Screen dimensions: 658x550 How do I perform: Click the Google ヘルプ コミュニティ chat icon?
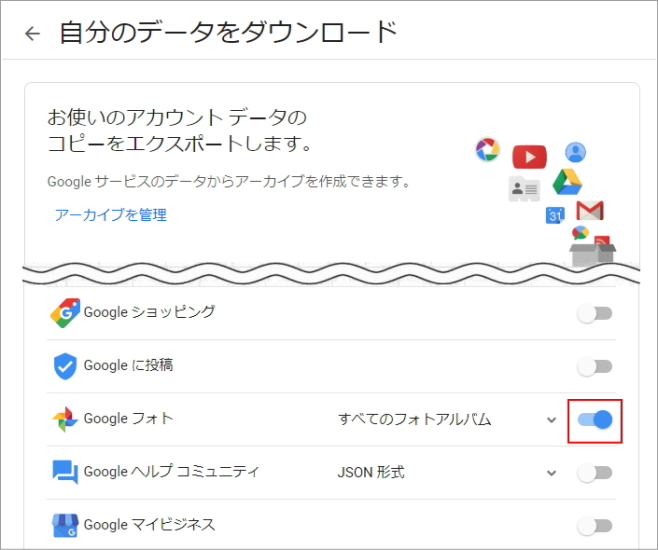point(65,473)
